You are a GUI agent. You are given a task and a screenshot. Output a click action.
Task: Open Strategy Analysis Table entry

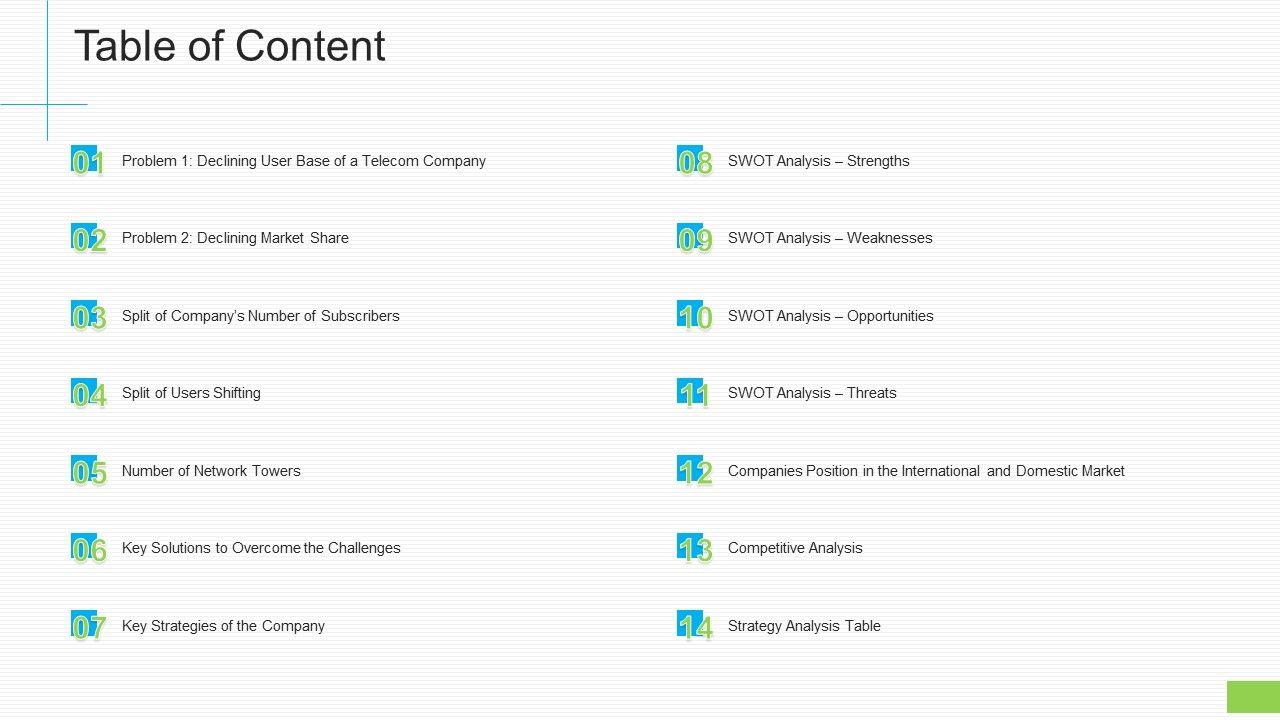pos(804,626)
